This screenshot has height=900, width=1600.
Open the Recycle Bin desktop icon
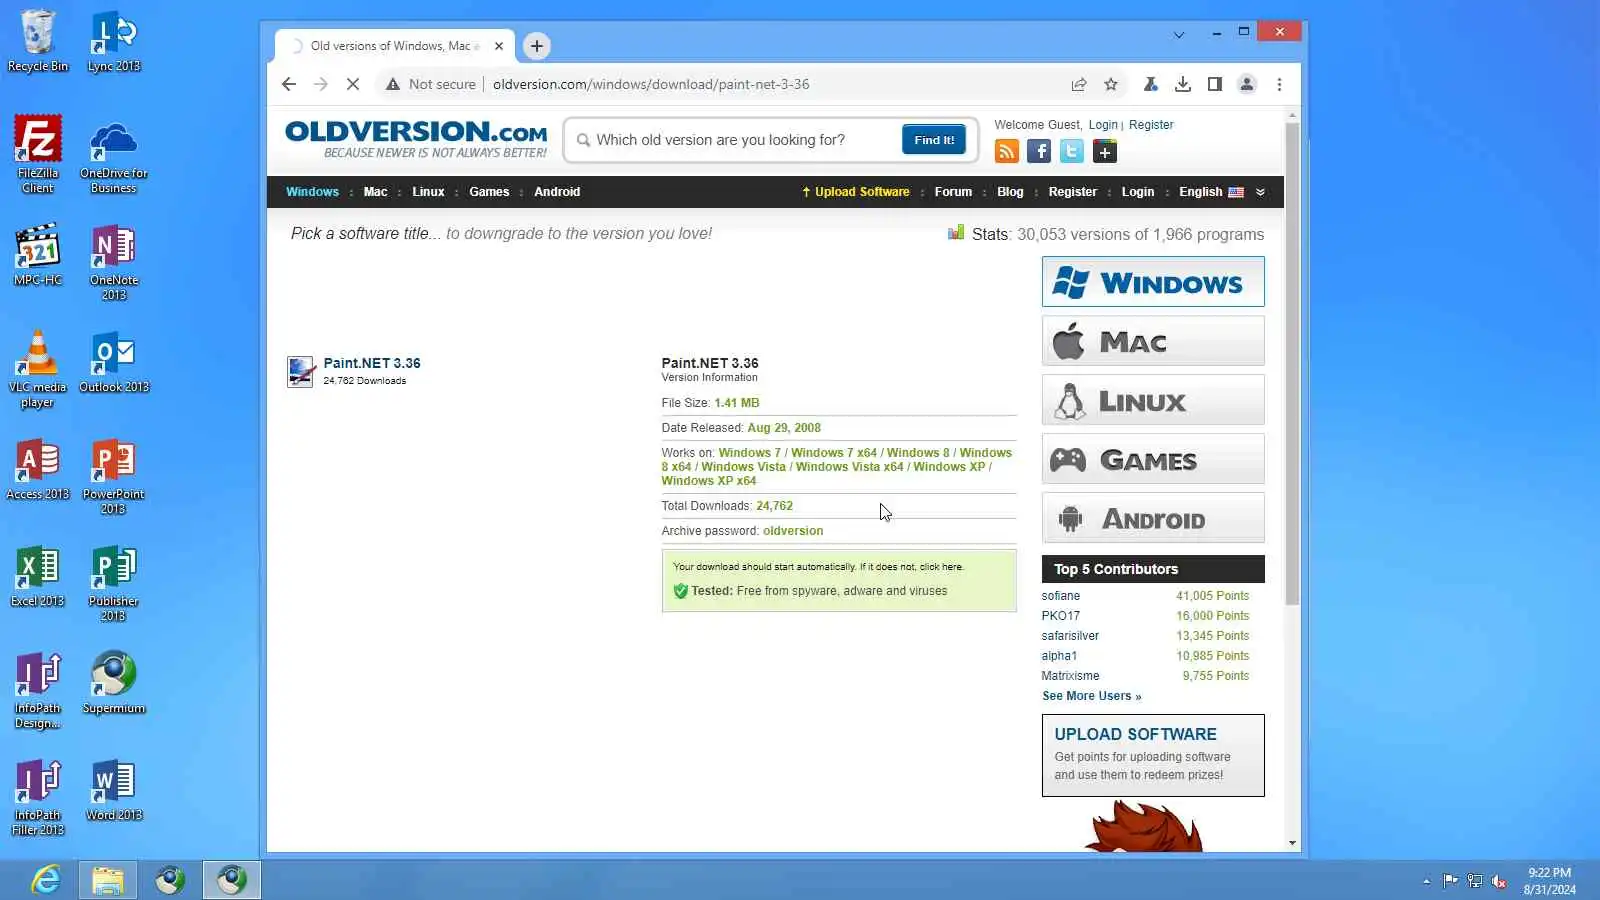[x=38, y=41]
